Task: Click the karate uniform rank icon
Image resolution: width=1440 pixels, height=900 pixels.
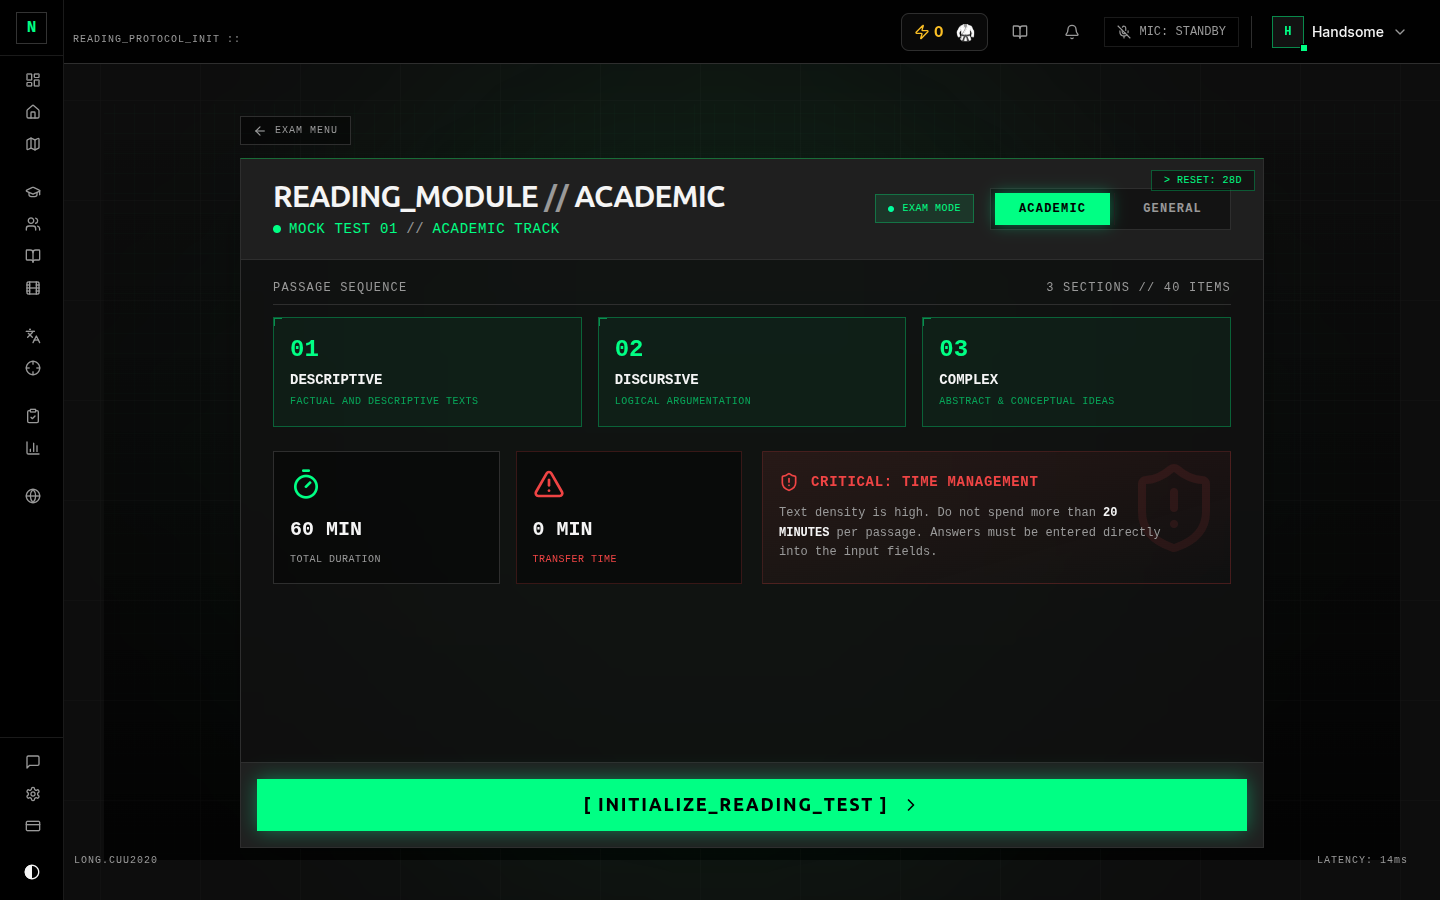Action: (x=965, y=32)
